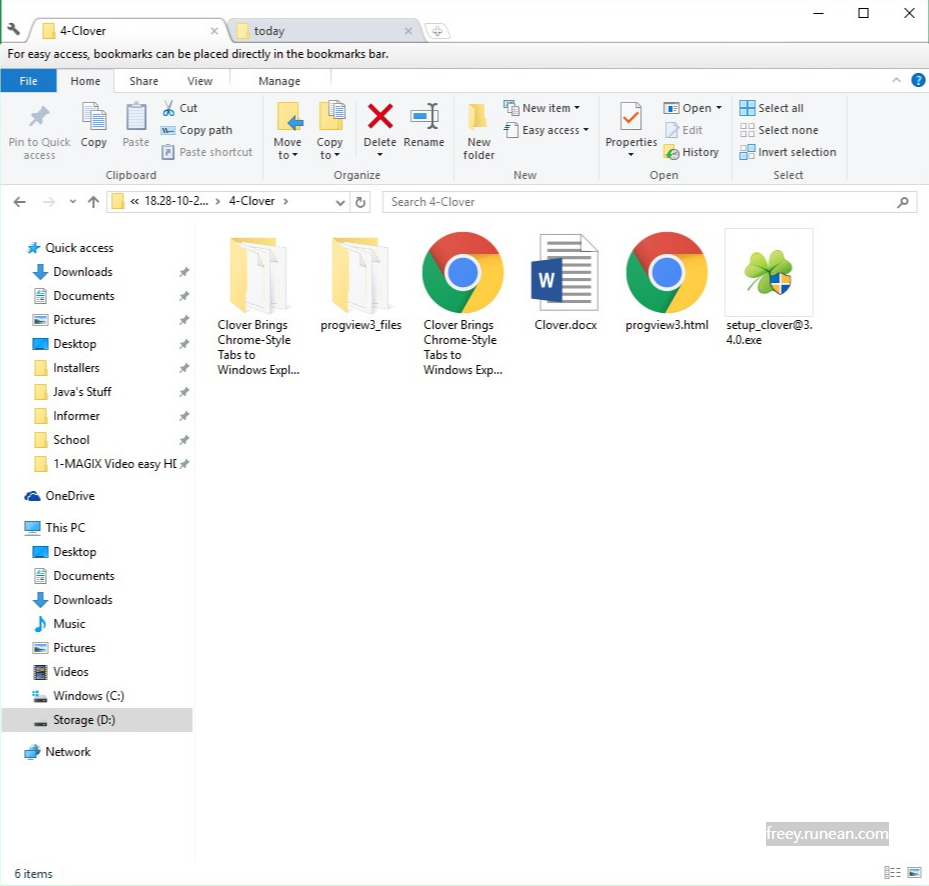Viewport: 929px width, 886px height.
Task: Click the Copy ribbon button
Action: tap(94, 125)
